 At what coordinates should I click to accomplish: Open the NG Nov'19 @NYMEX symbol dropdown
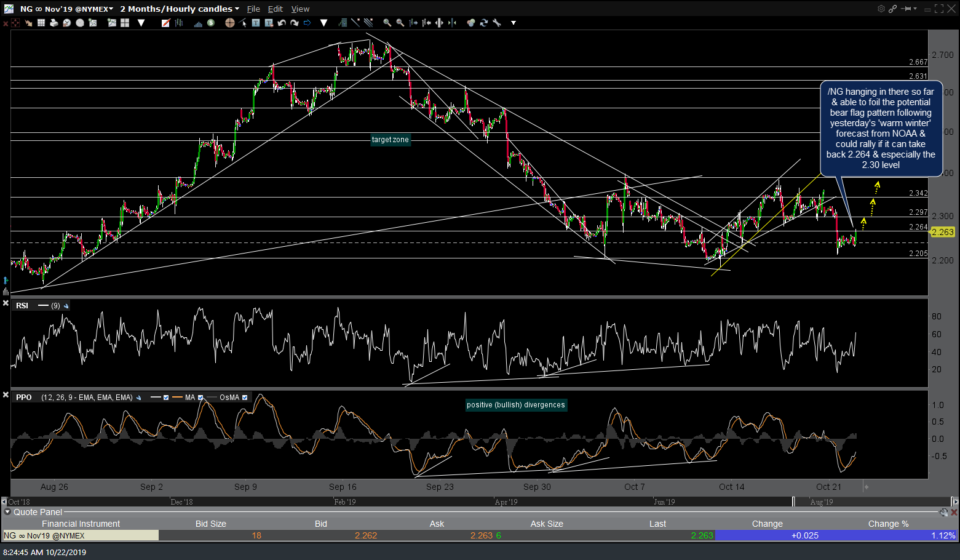click(66, 8)
